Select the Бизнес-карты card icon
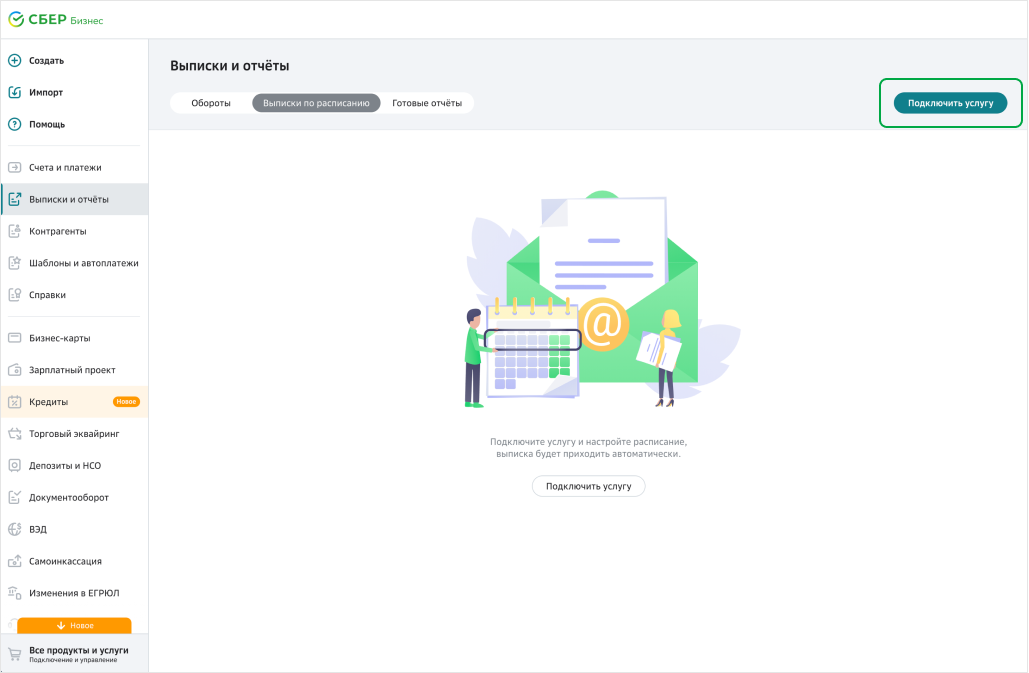The width and height of the screenshot is (1029, 673). [x=15, y=338]
